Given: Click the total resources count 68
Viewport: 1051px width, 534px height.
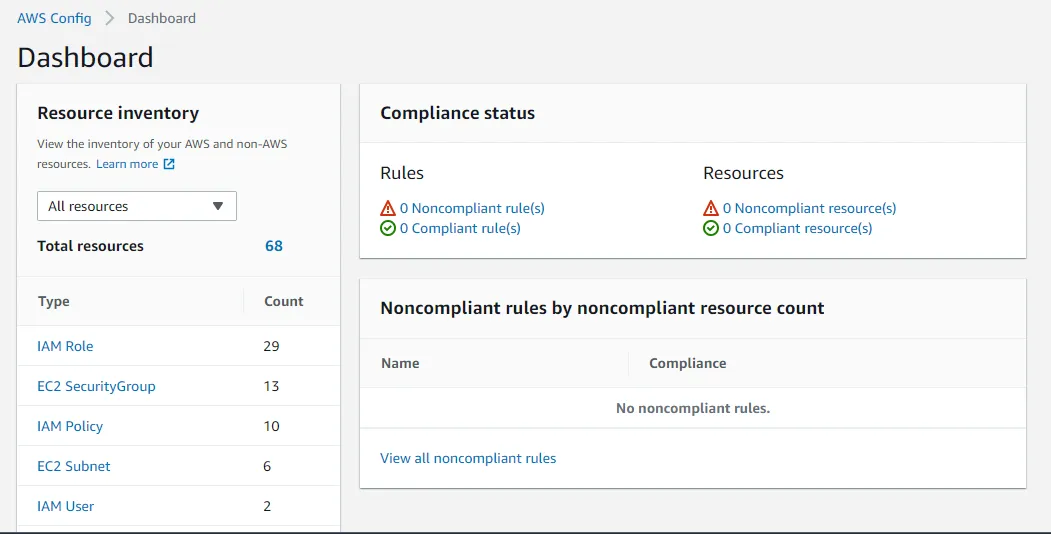Looking at the screenshot, I should click(274, 246).
